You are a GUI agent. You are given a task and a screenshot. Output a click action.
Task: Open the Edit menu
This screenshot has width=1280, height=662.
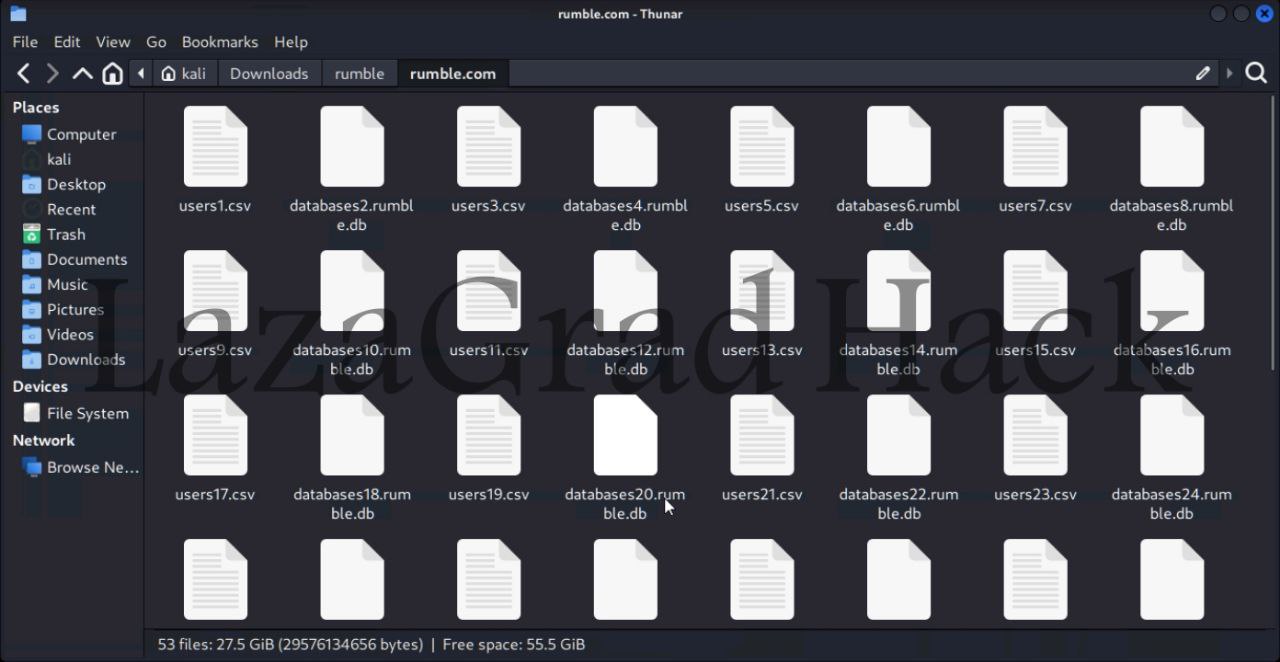(67, 42)
